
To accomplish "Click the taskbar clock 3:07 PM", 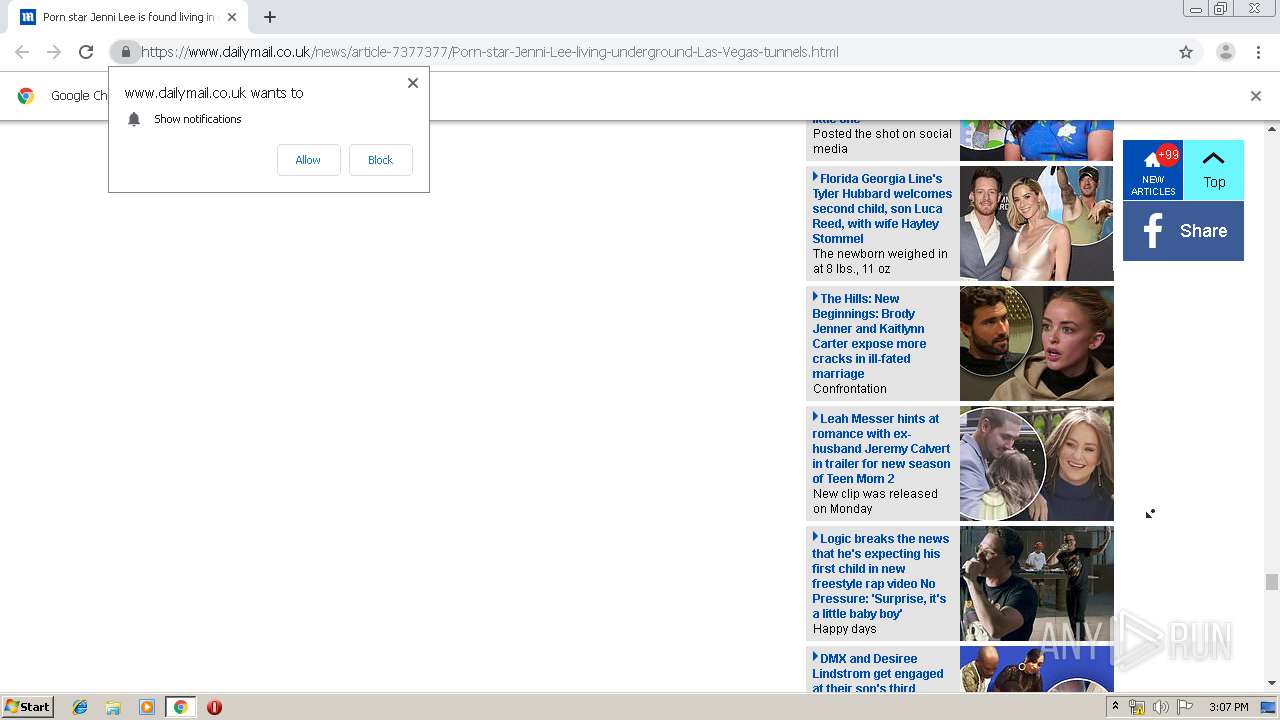I will coord(1228,707).
